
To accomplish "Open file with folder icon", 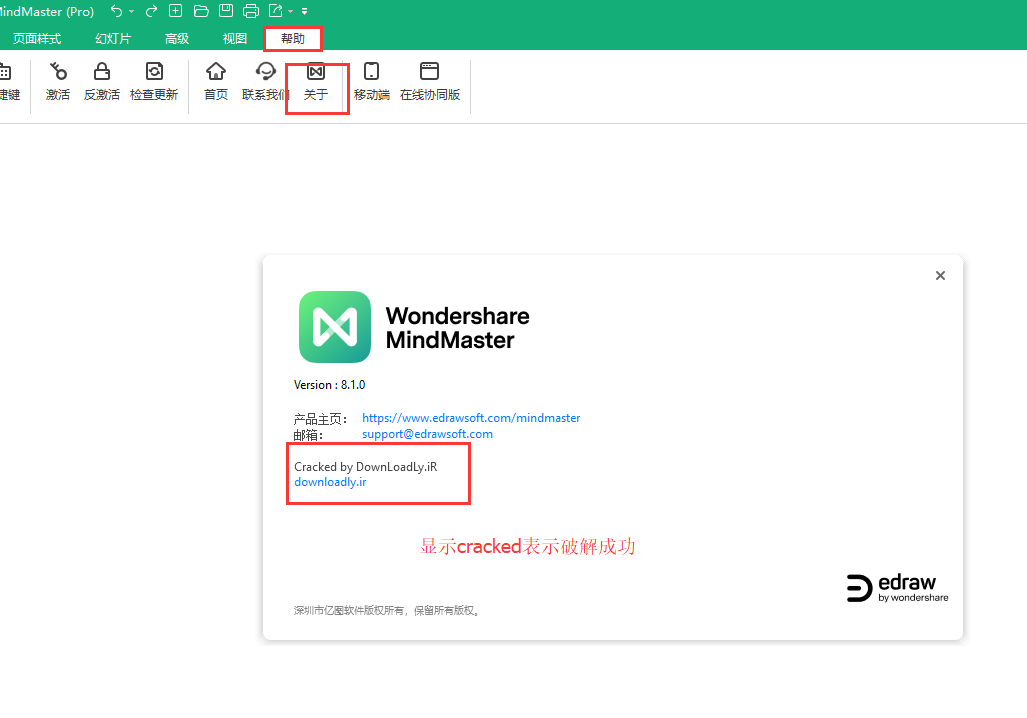I will click(x=201, y=11).
